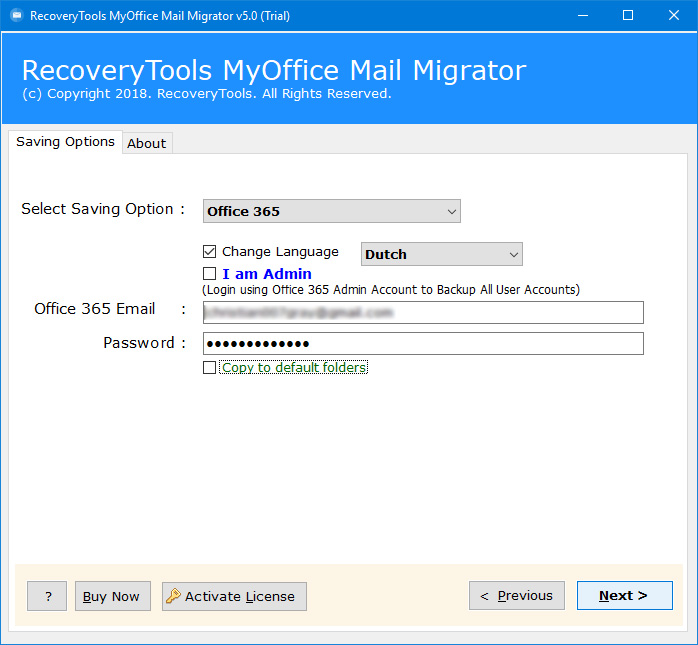Click the Activate License button
The width and height of the screenshot is (698, 645).
pyautogui.click(x=234, y=596)
